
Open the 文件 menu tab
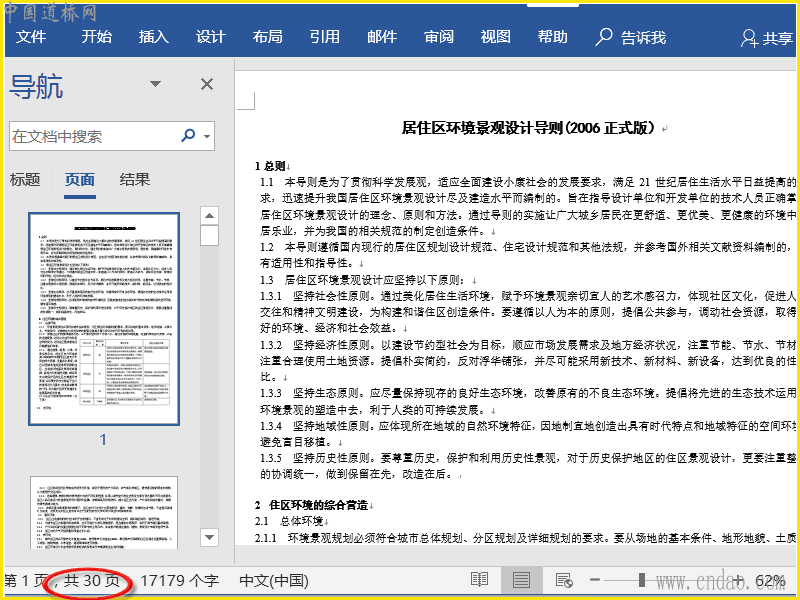click(x=31, y=37)
